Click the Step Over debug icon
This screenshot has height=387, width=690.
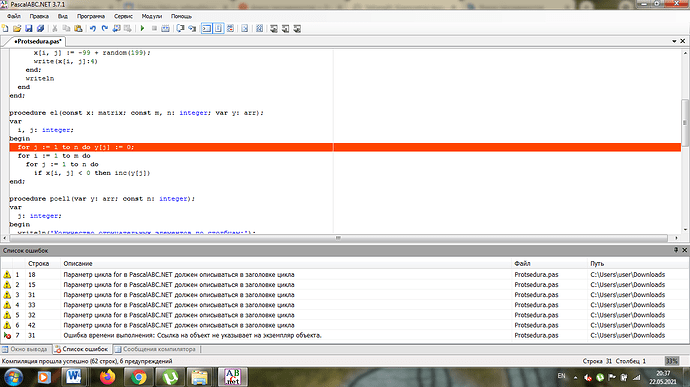[x=180, y=29]
